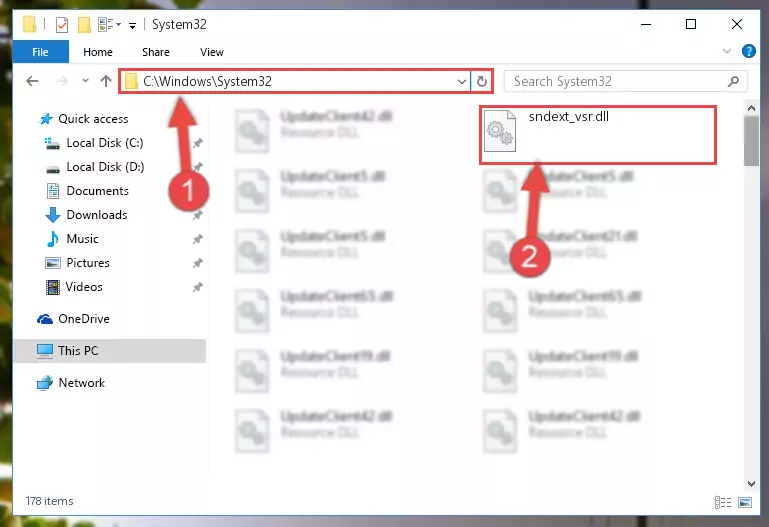Click the pin icon beside Videos
The height and width of the screenshot is (527, 769).
coord(197,287)
